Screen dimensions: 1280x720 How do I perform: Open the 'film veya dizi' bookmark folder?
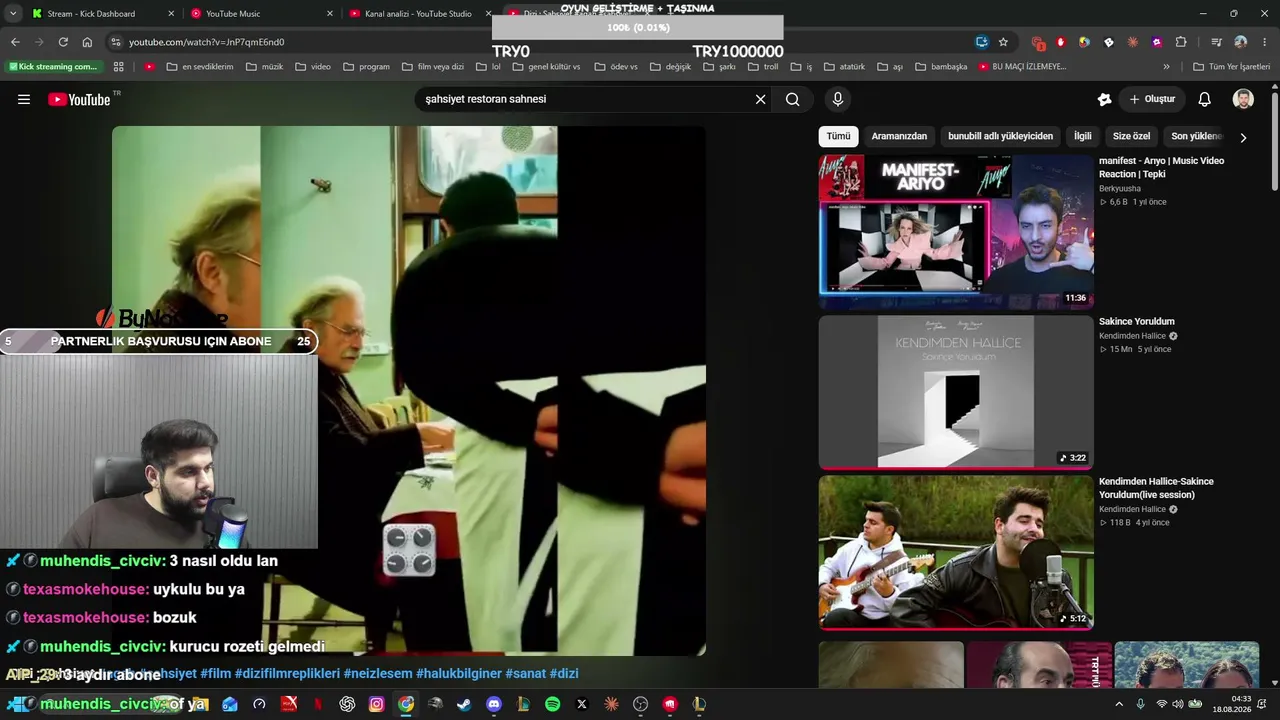pos(433,67)
